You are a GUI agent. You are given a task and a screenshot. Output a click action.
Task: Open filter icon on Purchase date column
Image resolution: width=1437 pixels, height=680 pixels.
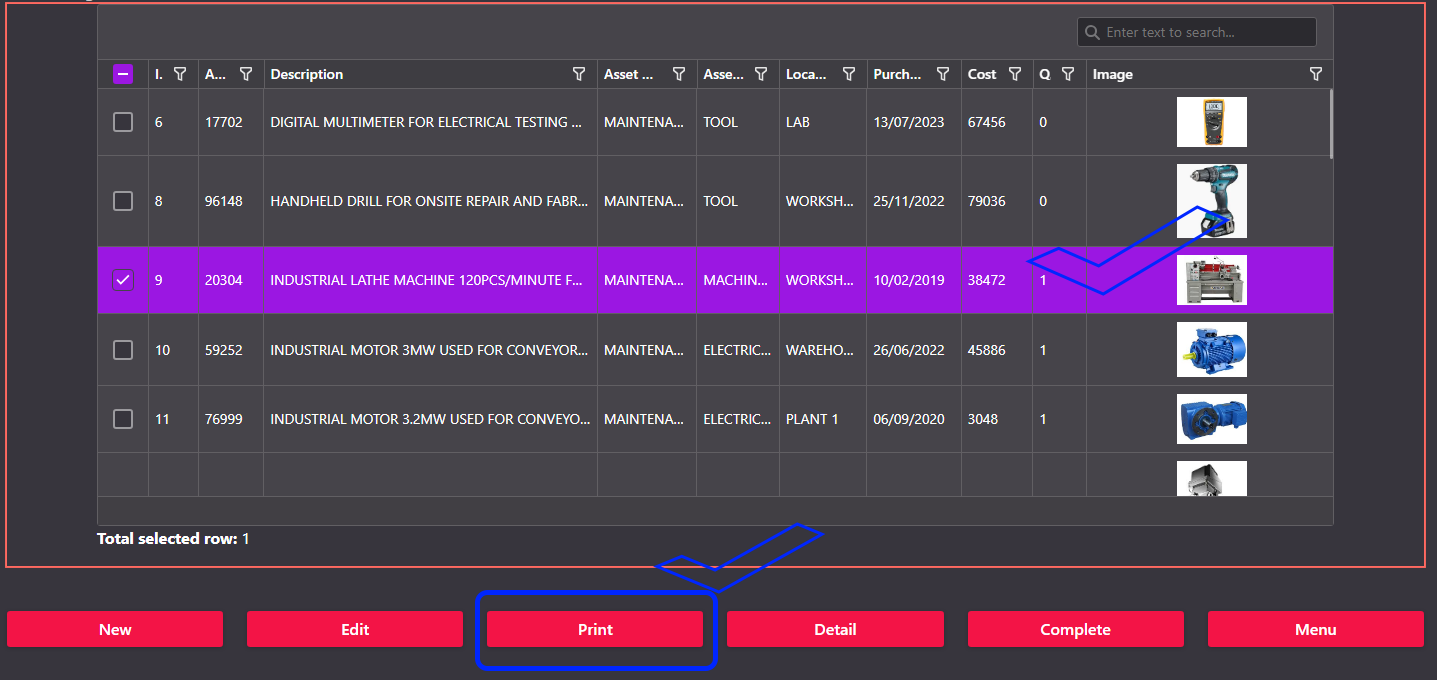943,74
